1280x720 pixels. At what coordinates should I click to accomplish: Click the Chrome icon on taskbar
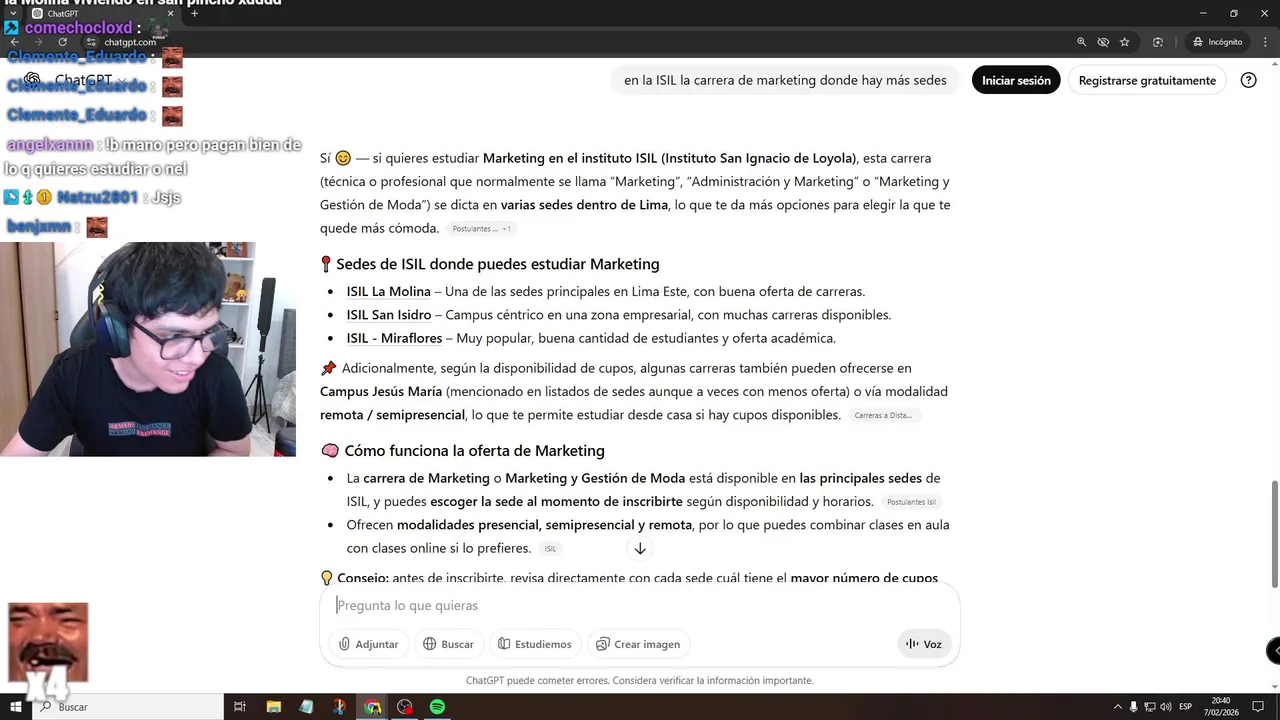372,707
